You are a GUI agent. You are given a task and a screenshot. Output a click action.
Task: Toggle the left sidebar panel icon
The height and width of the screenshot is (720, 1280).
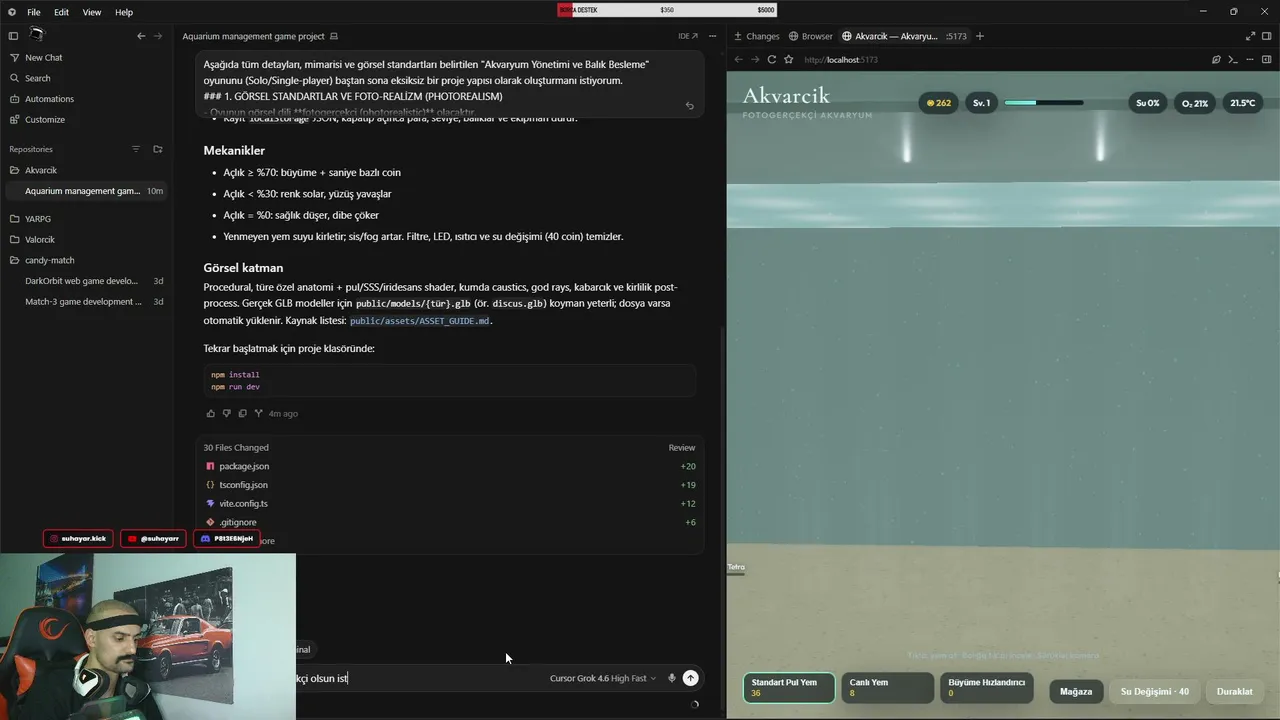pos(13,36)
